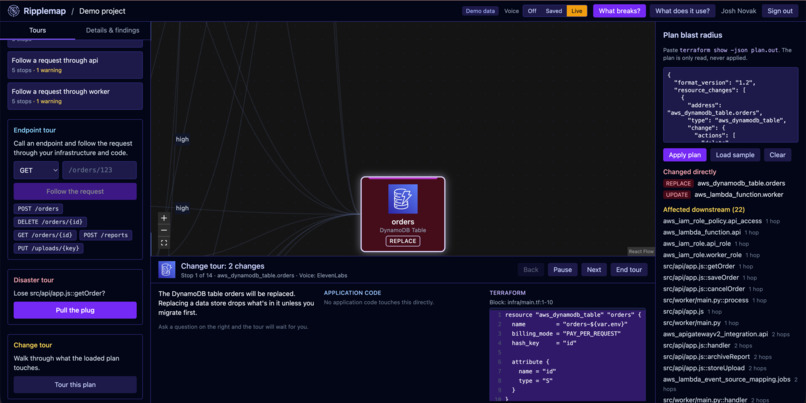The width and height of the screenshot is (806, 403).
Task: Click the Back tour button
Action: pos(530,269)
